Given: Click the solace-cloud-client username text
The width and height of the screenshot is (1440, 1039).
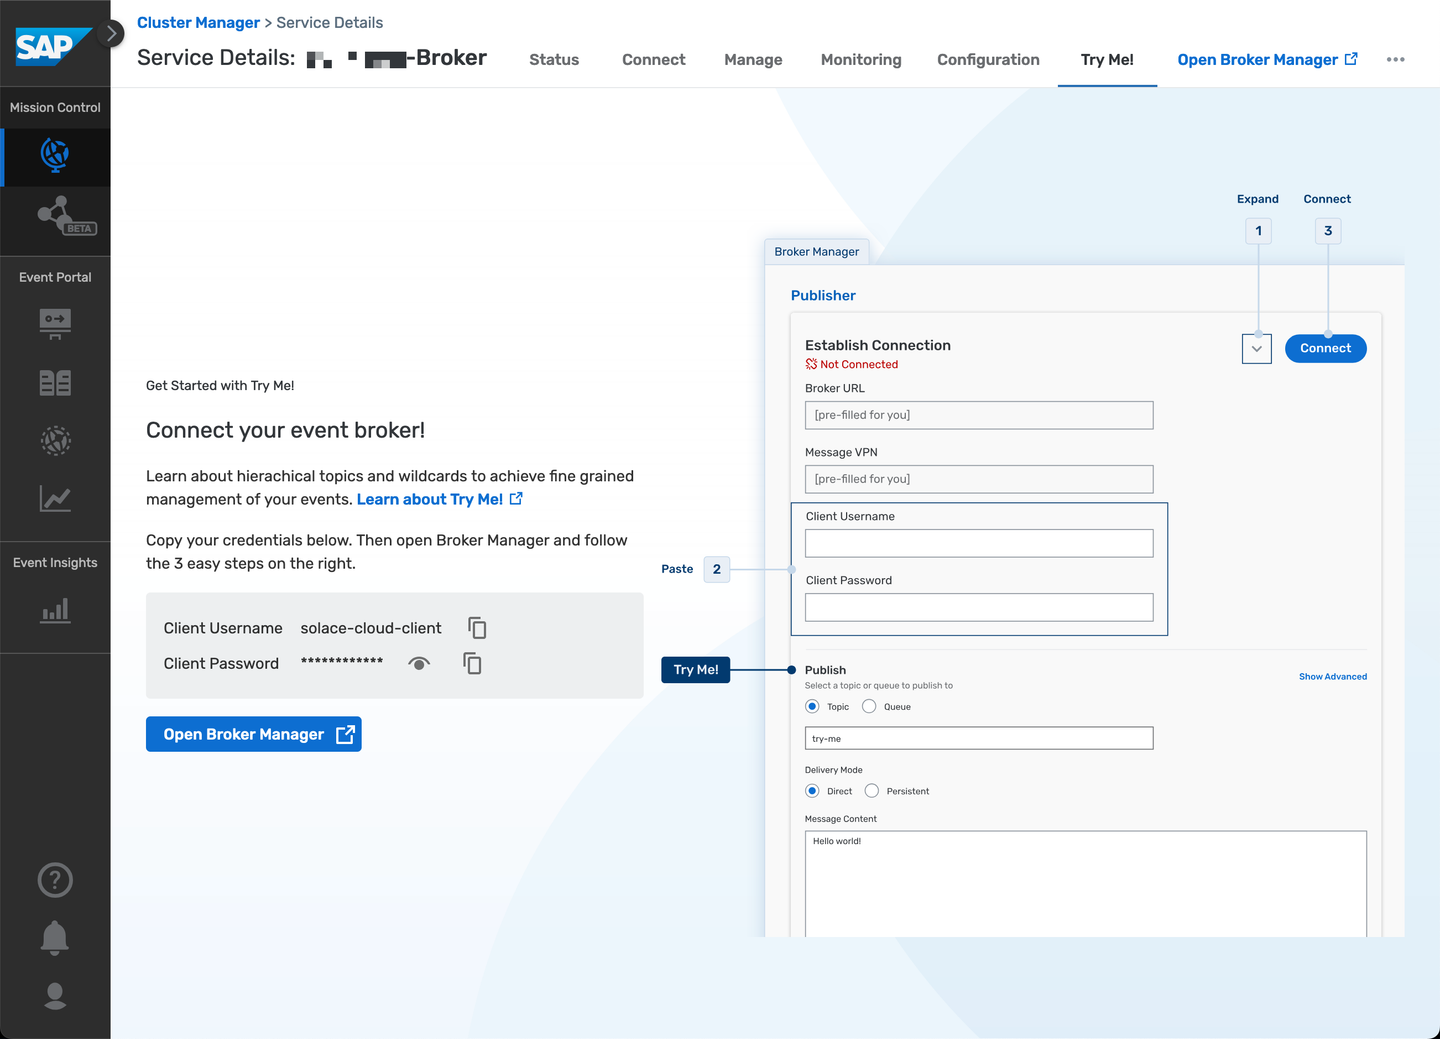Looking at the screenshot, I should tap(371, 628).
